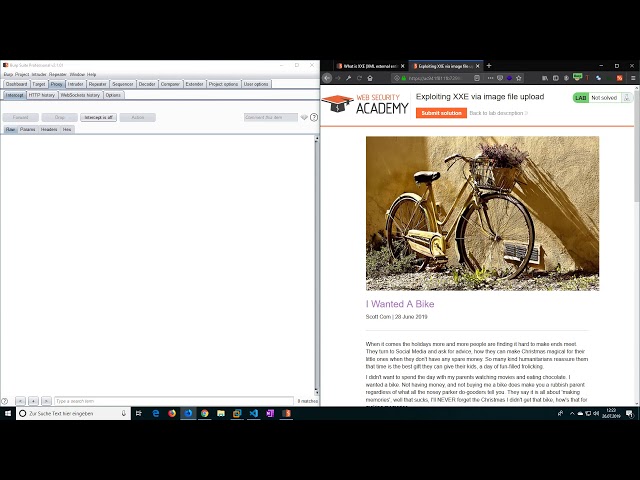Open the Project options tab
This screenshot has height=480, width=640.
[x=223, y=84]
